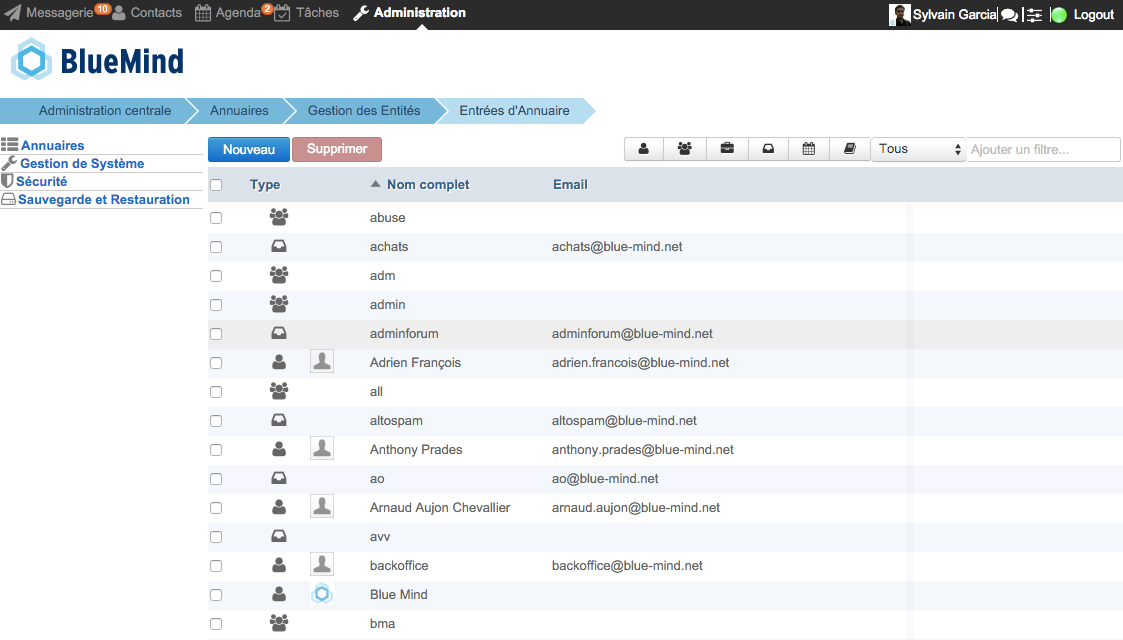Screen dimensions: 1123x640
Task: Open Sécurité in left sidebar
Action: coord(42,181)
